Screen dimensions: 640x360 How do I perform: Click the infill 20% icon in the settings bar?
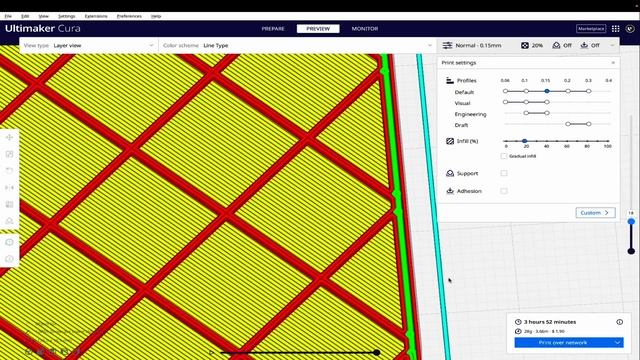pyautogui.click(x=525, y=45)
